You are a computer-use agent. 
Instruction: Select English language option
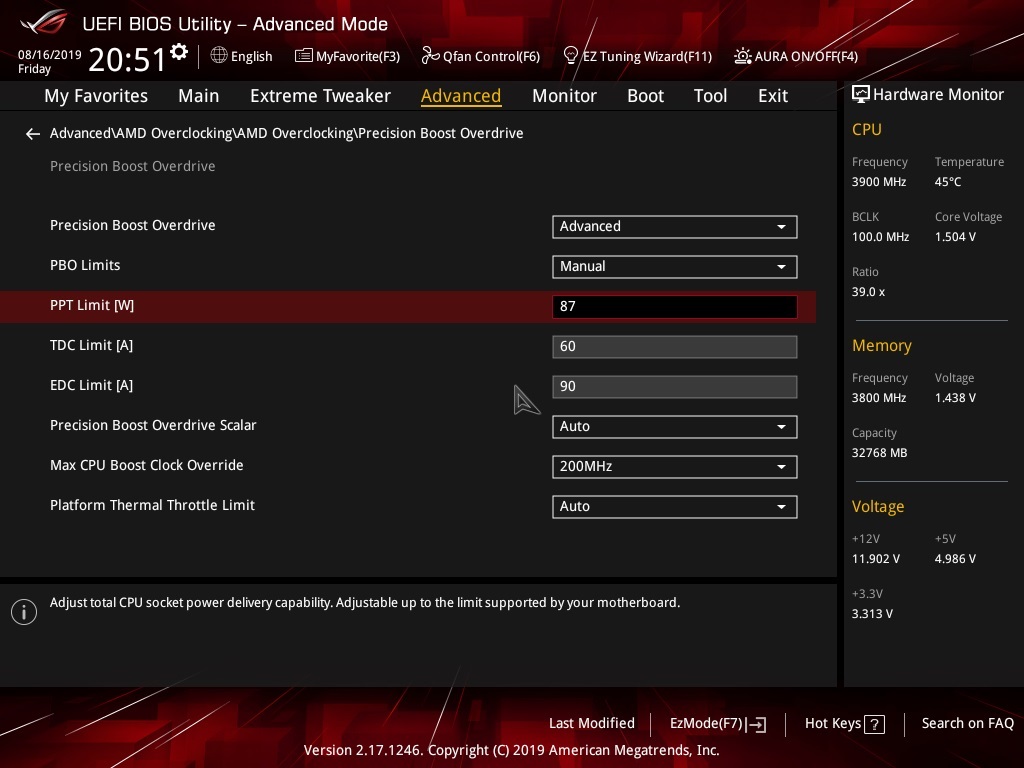coord(251,57)
